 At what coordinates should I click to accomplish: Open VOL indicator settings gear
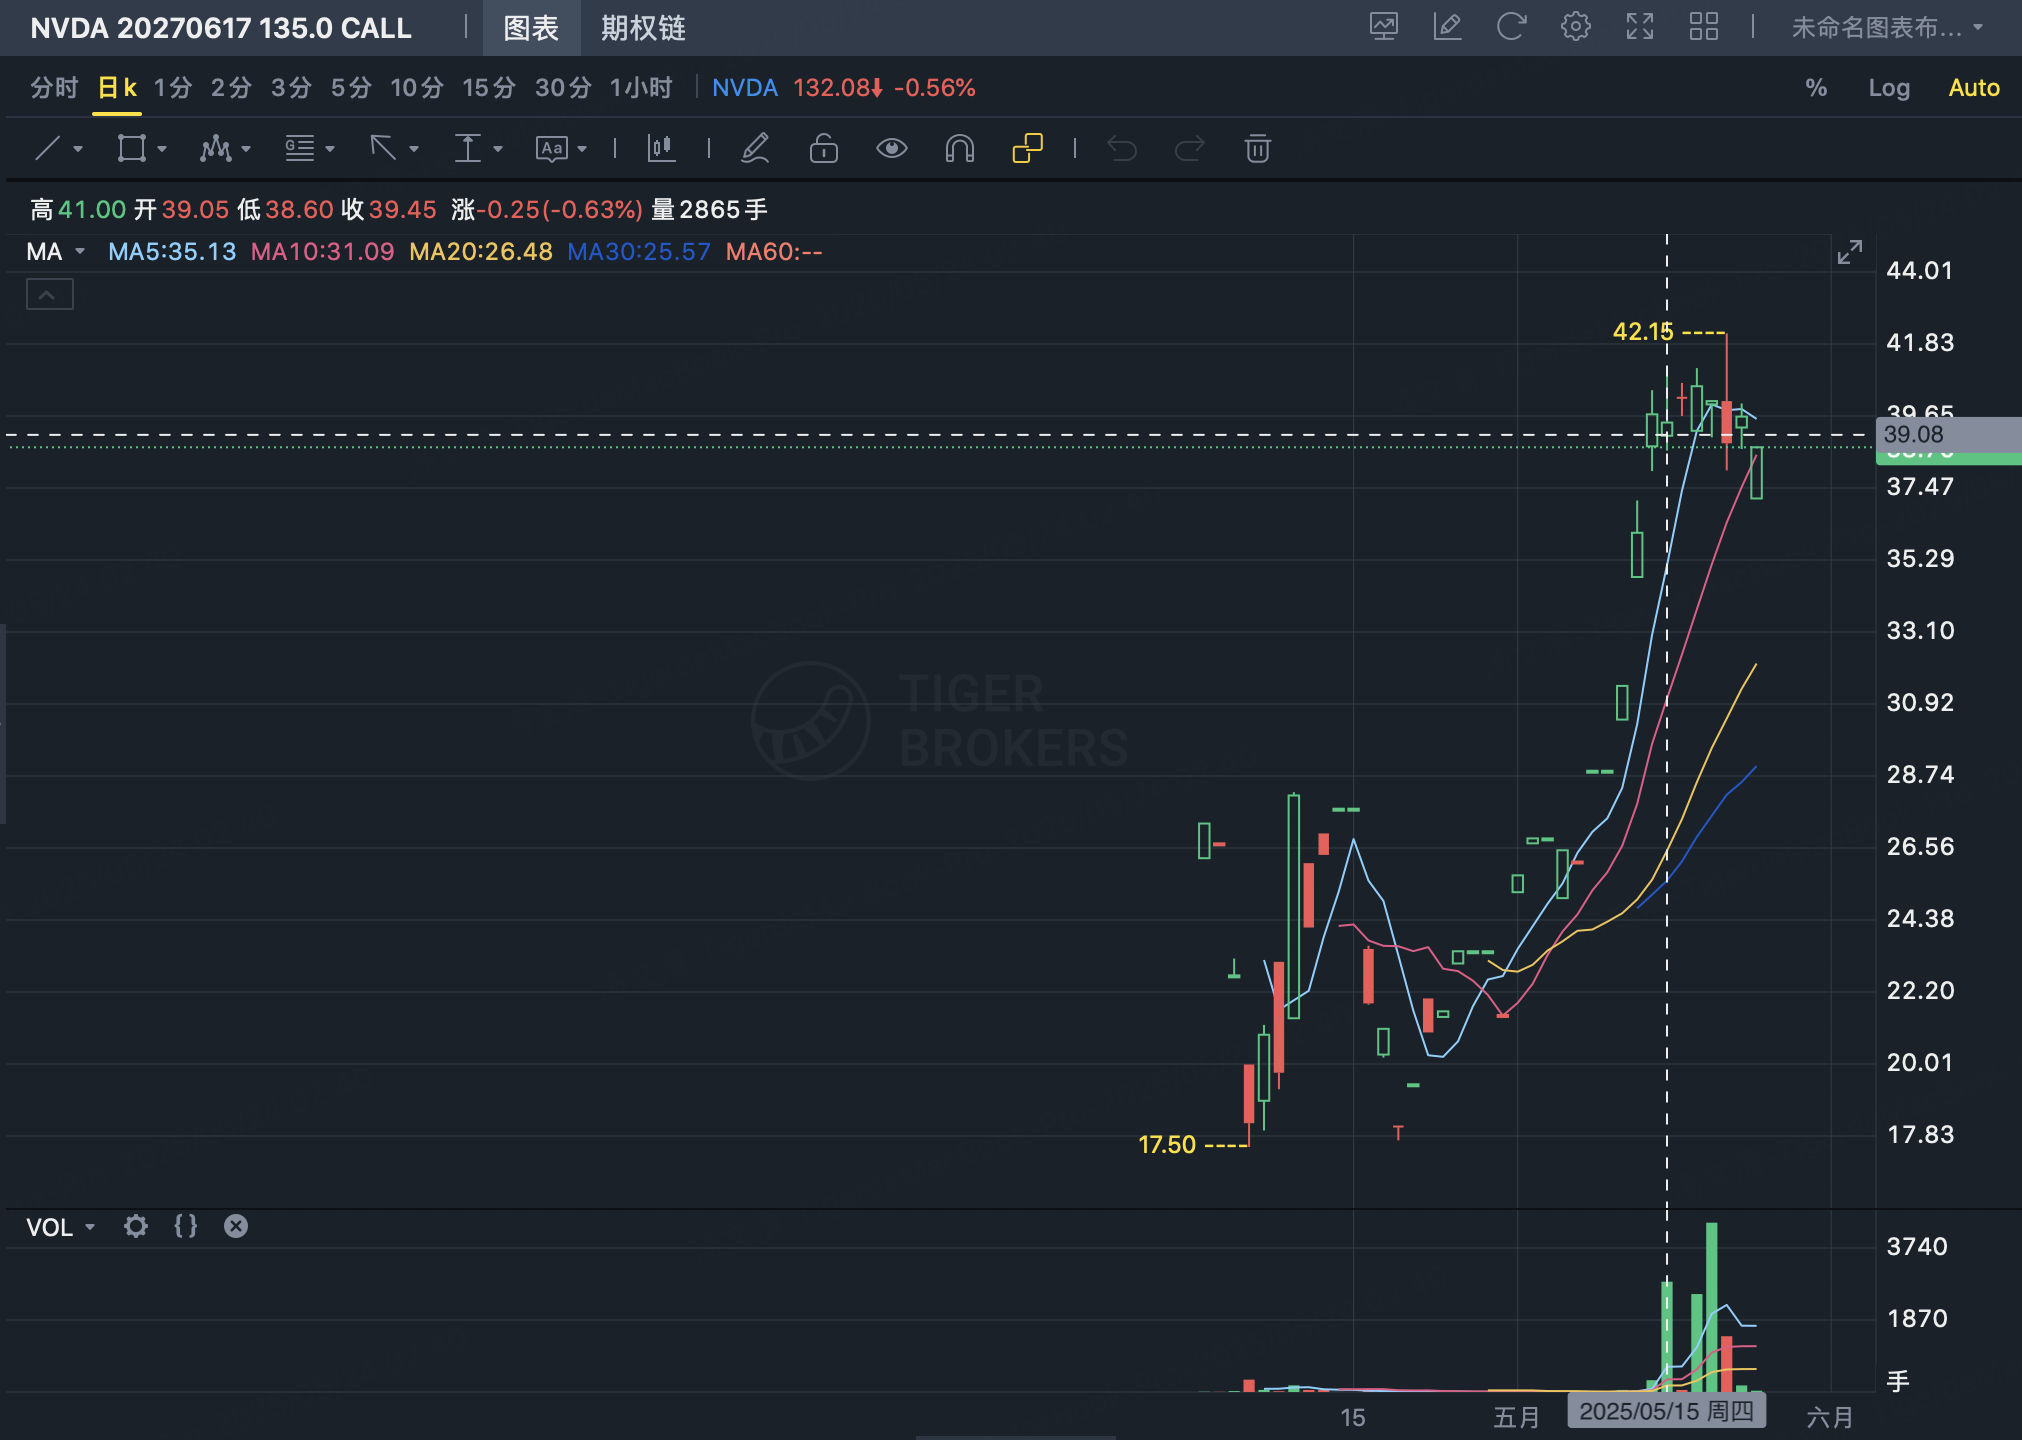(135, 1226)
